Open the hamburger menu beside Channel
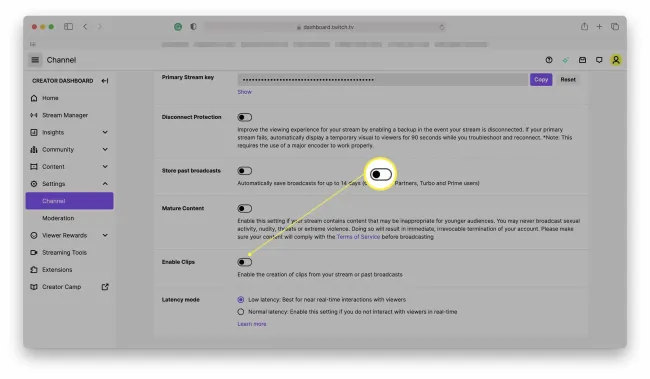 click(35, 60)
